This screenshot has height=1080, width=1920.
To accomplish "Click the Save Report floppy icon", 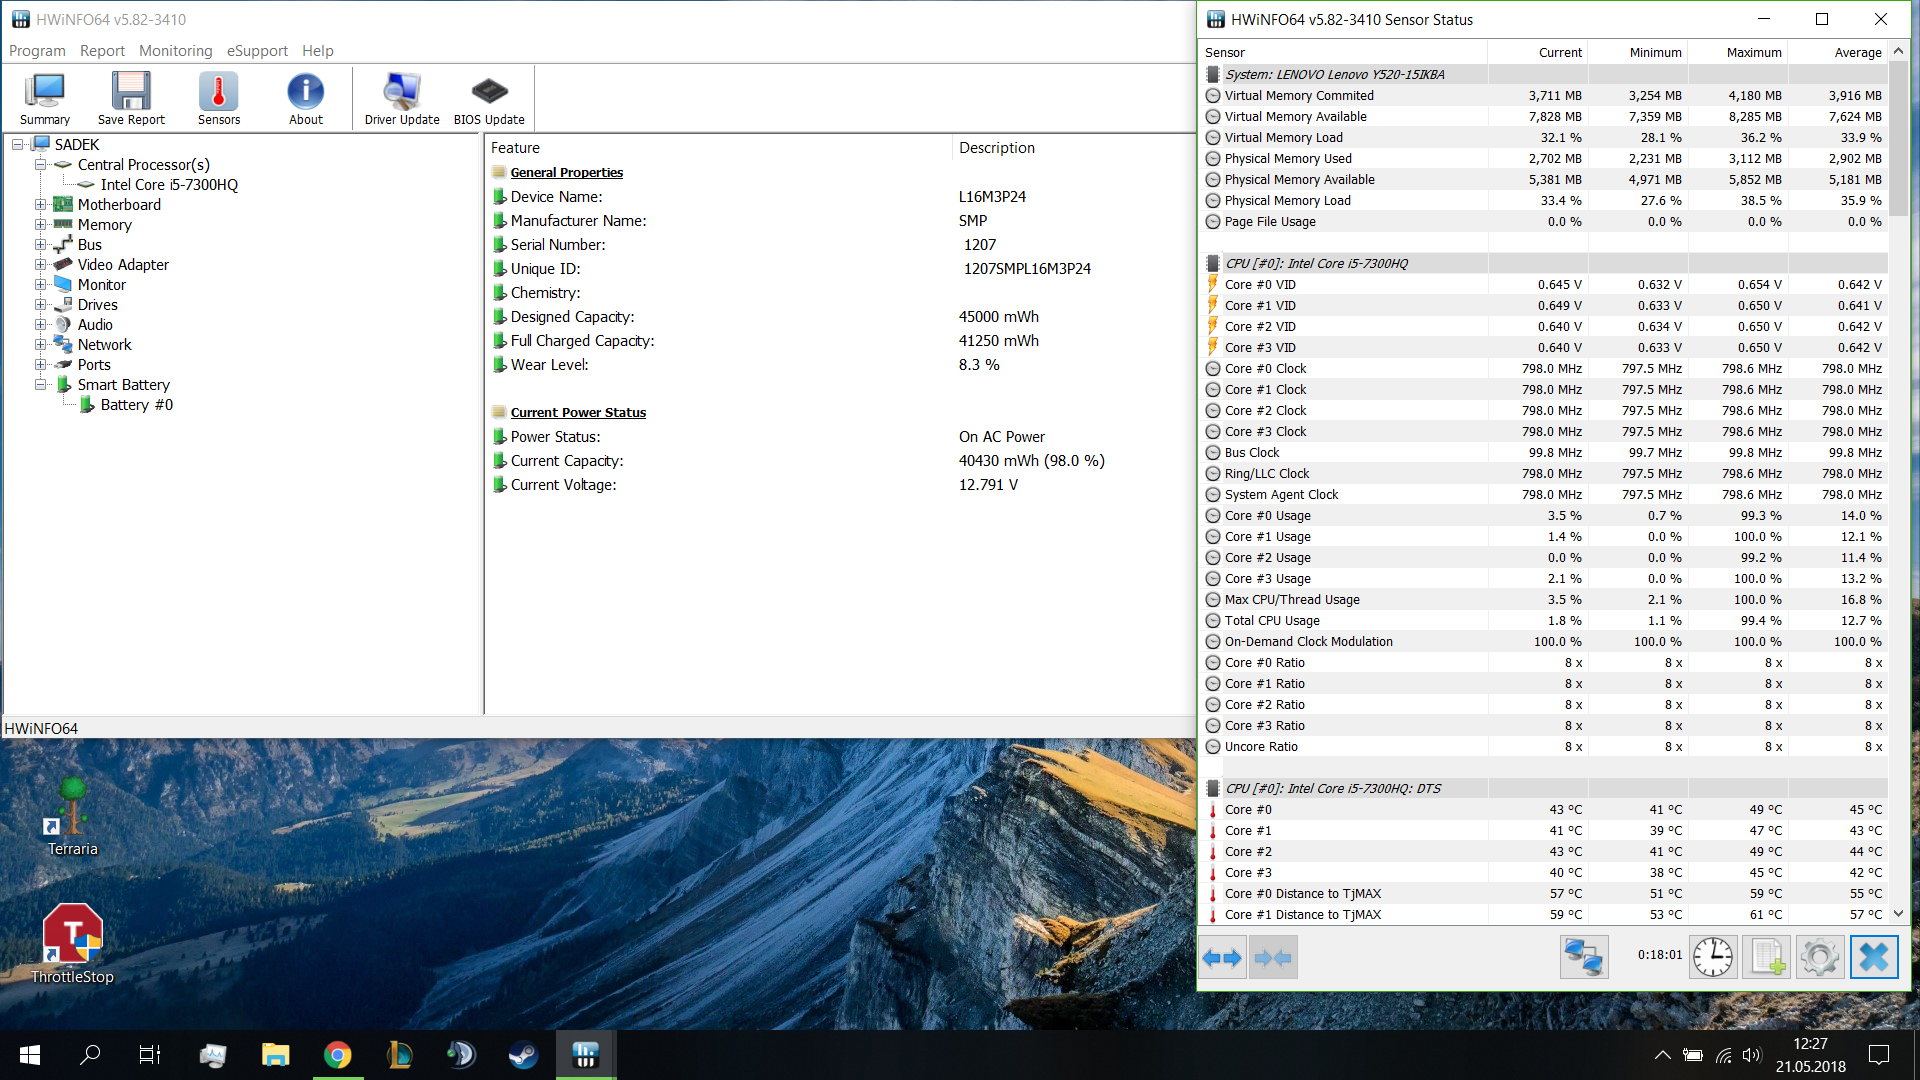I will (x=131, y=98).
